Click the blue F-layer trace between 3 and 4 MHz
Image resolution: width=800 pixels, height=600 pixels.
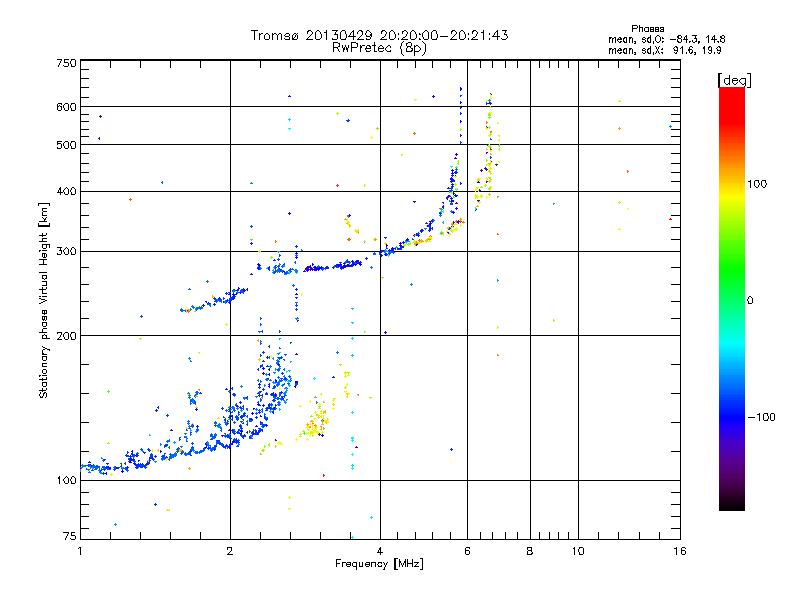(x=333, y=266)
